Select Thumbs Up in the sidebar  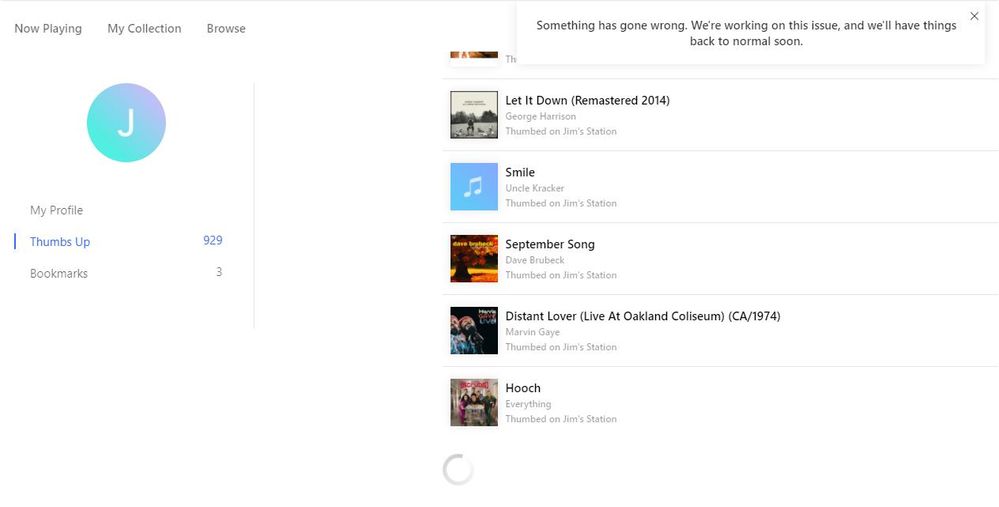coord(60,242)
